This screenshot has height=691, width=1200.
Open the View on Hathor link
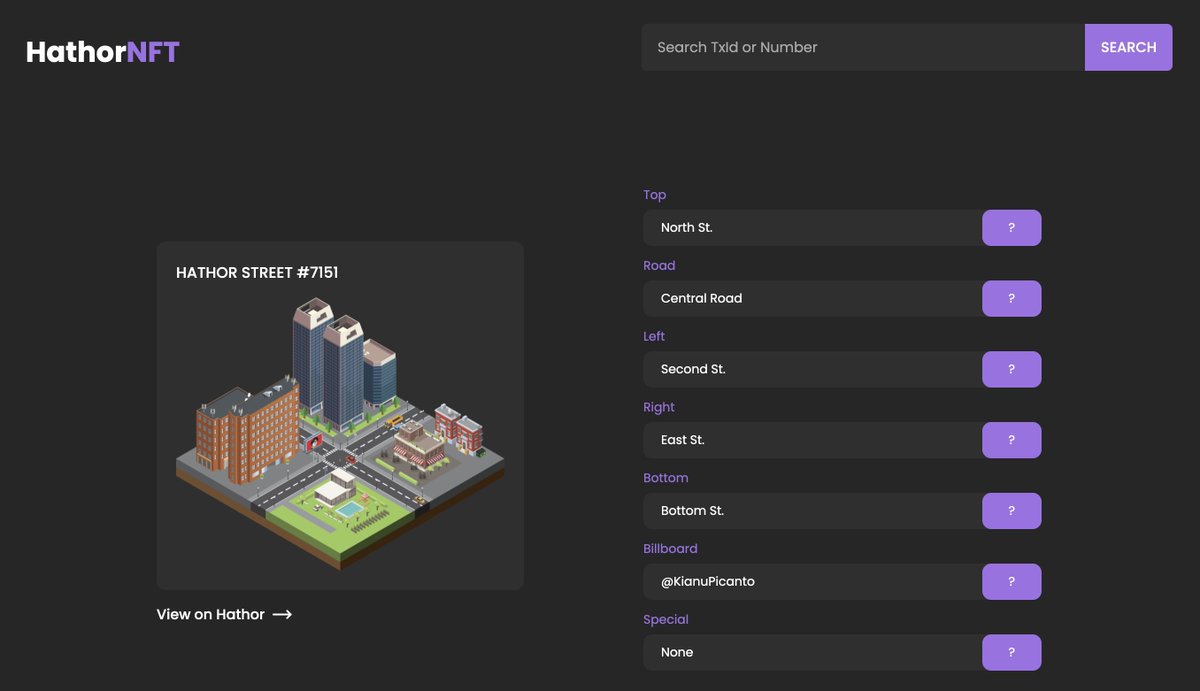(224, 614)
